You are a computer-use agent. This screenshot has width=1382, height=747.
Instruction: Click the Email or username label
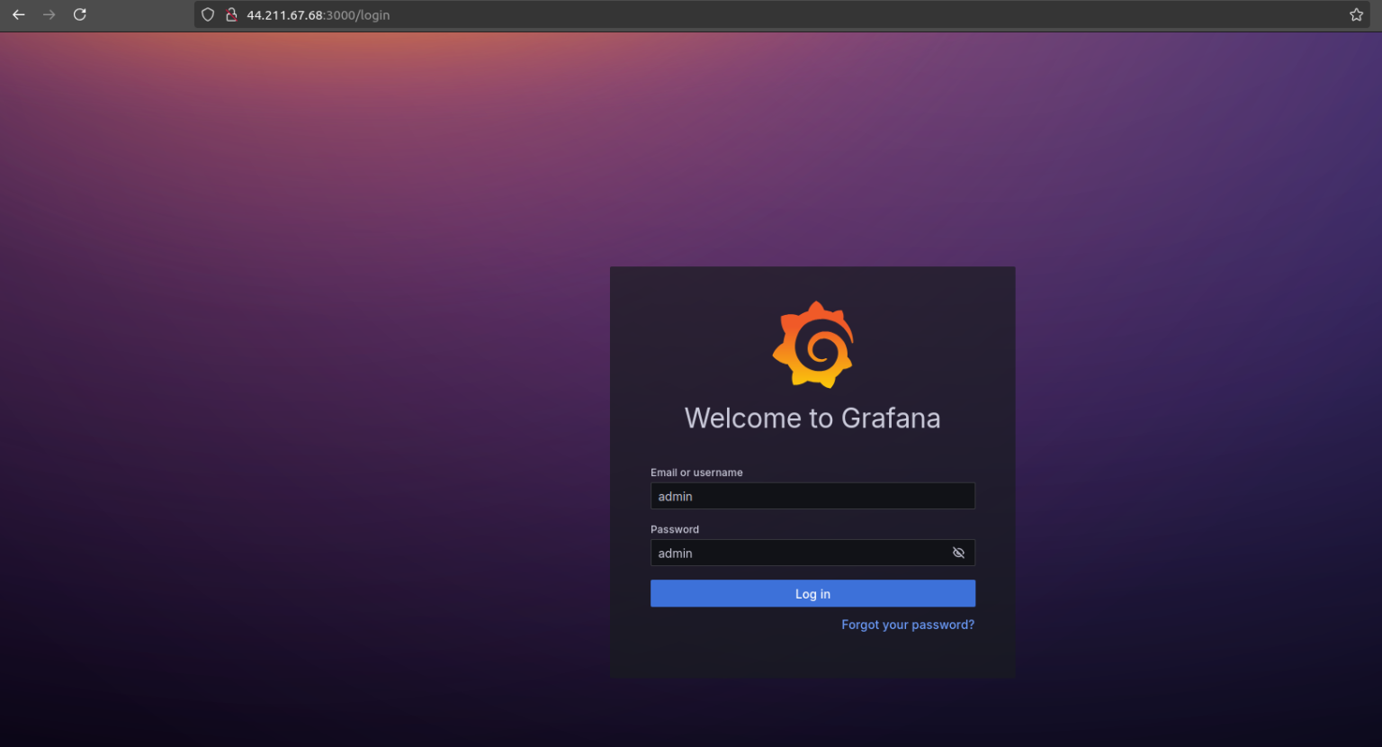(696, 472)
